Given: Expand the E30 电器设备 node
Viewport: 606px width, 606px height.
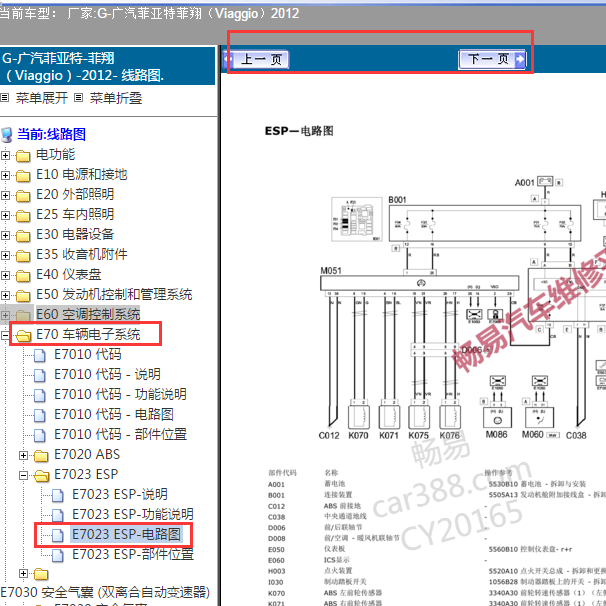Looking at the screenshot, I should coord(5,235).
